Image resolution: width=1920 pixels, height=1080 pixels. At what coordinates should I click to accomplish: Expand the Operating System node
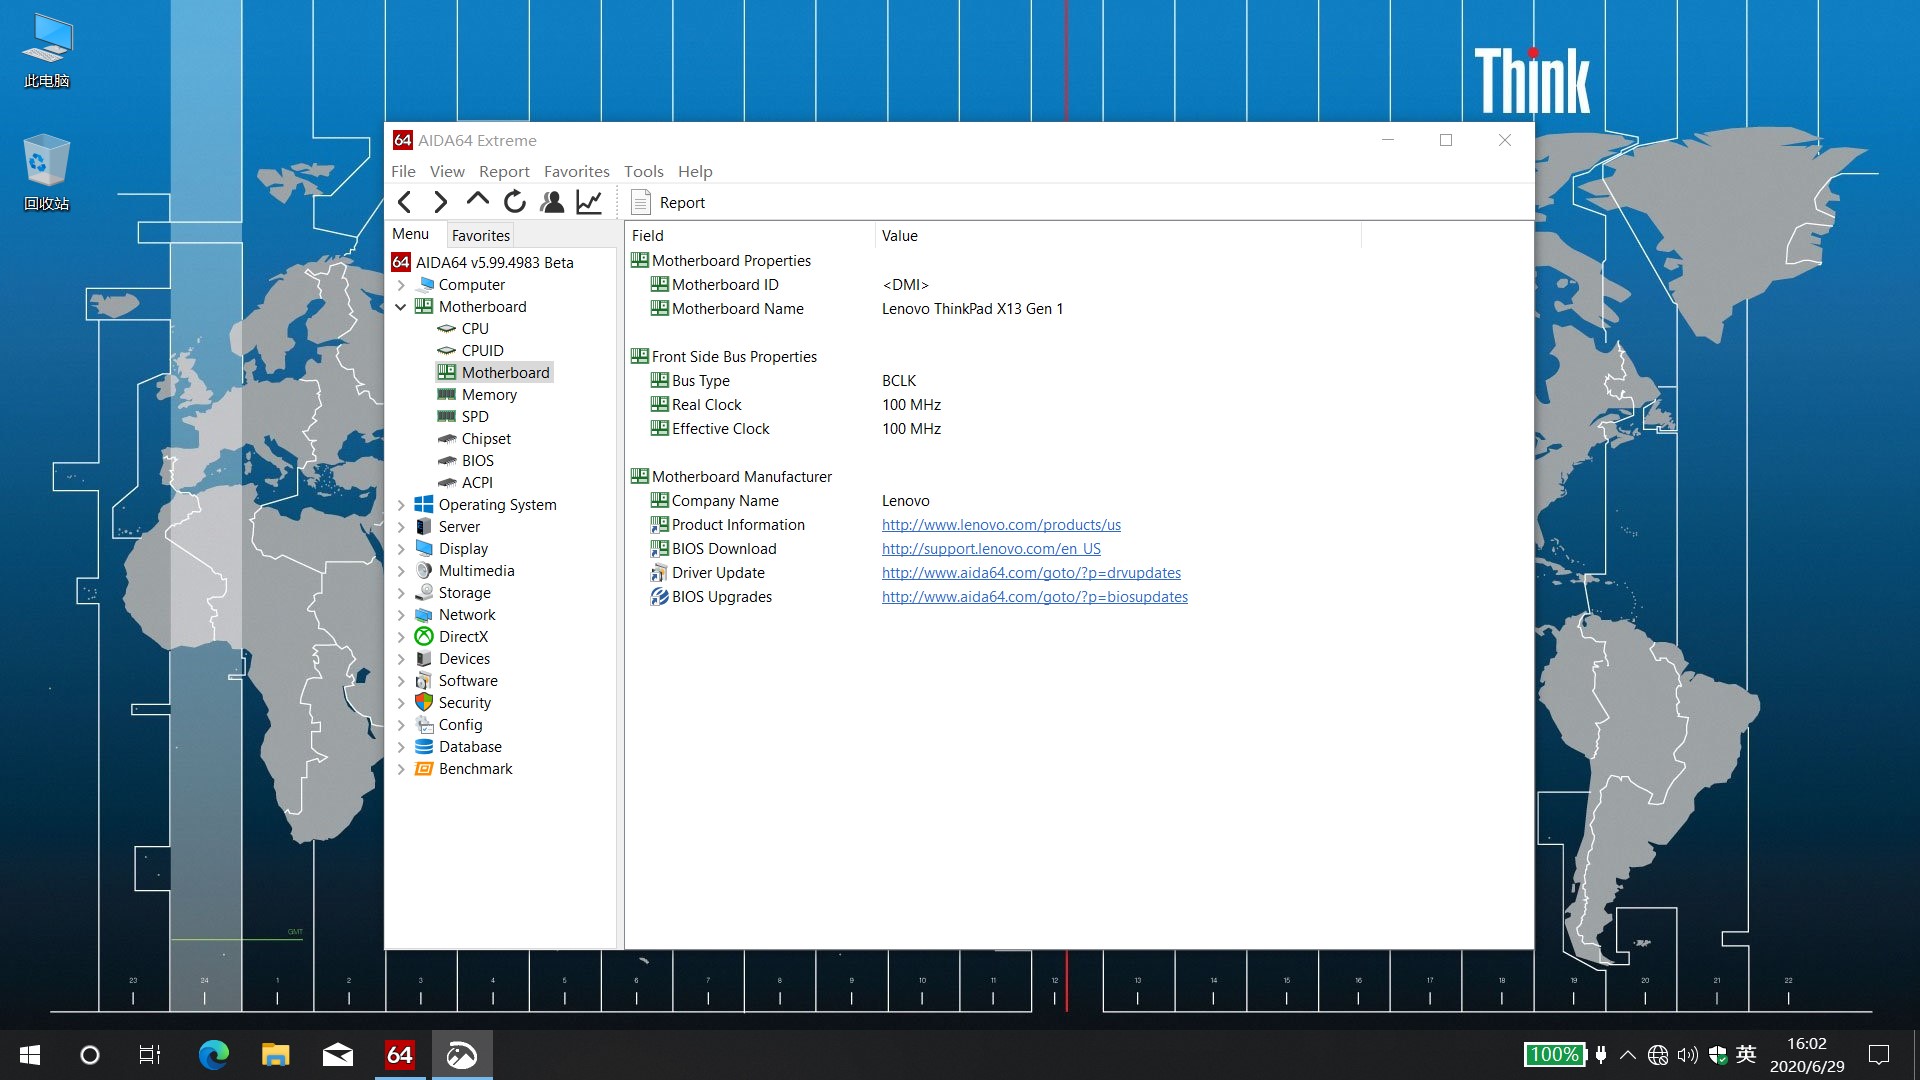click(x=401, y=505)
